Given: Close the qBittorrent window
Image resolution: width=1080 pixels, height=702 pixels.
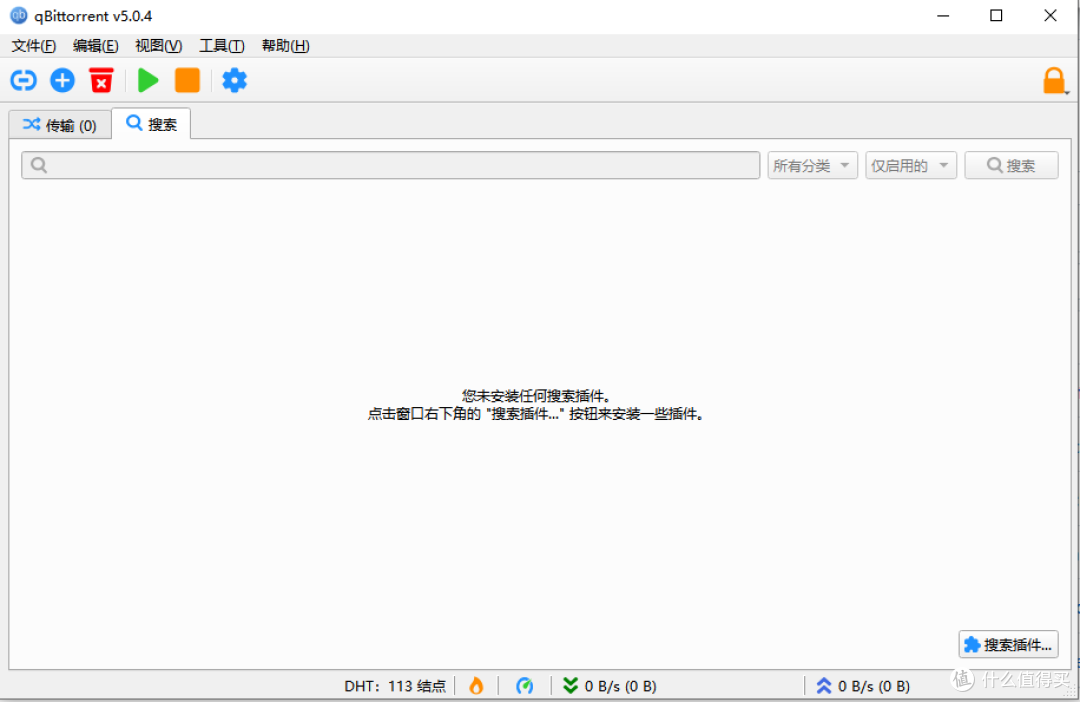Looking at the screenshot, I should point(1050,15).
